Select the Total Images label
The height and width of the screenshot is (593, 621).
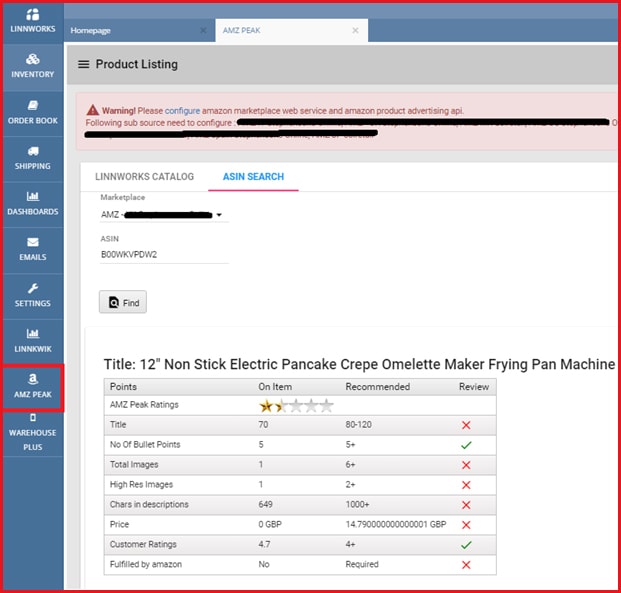(134, 465)
